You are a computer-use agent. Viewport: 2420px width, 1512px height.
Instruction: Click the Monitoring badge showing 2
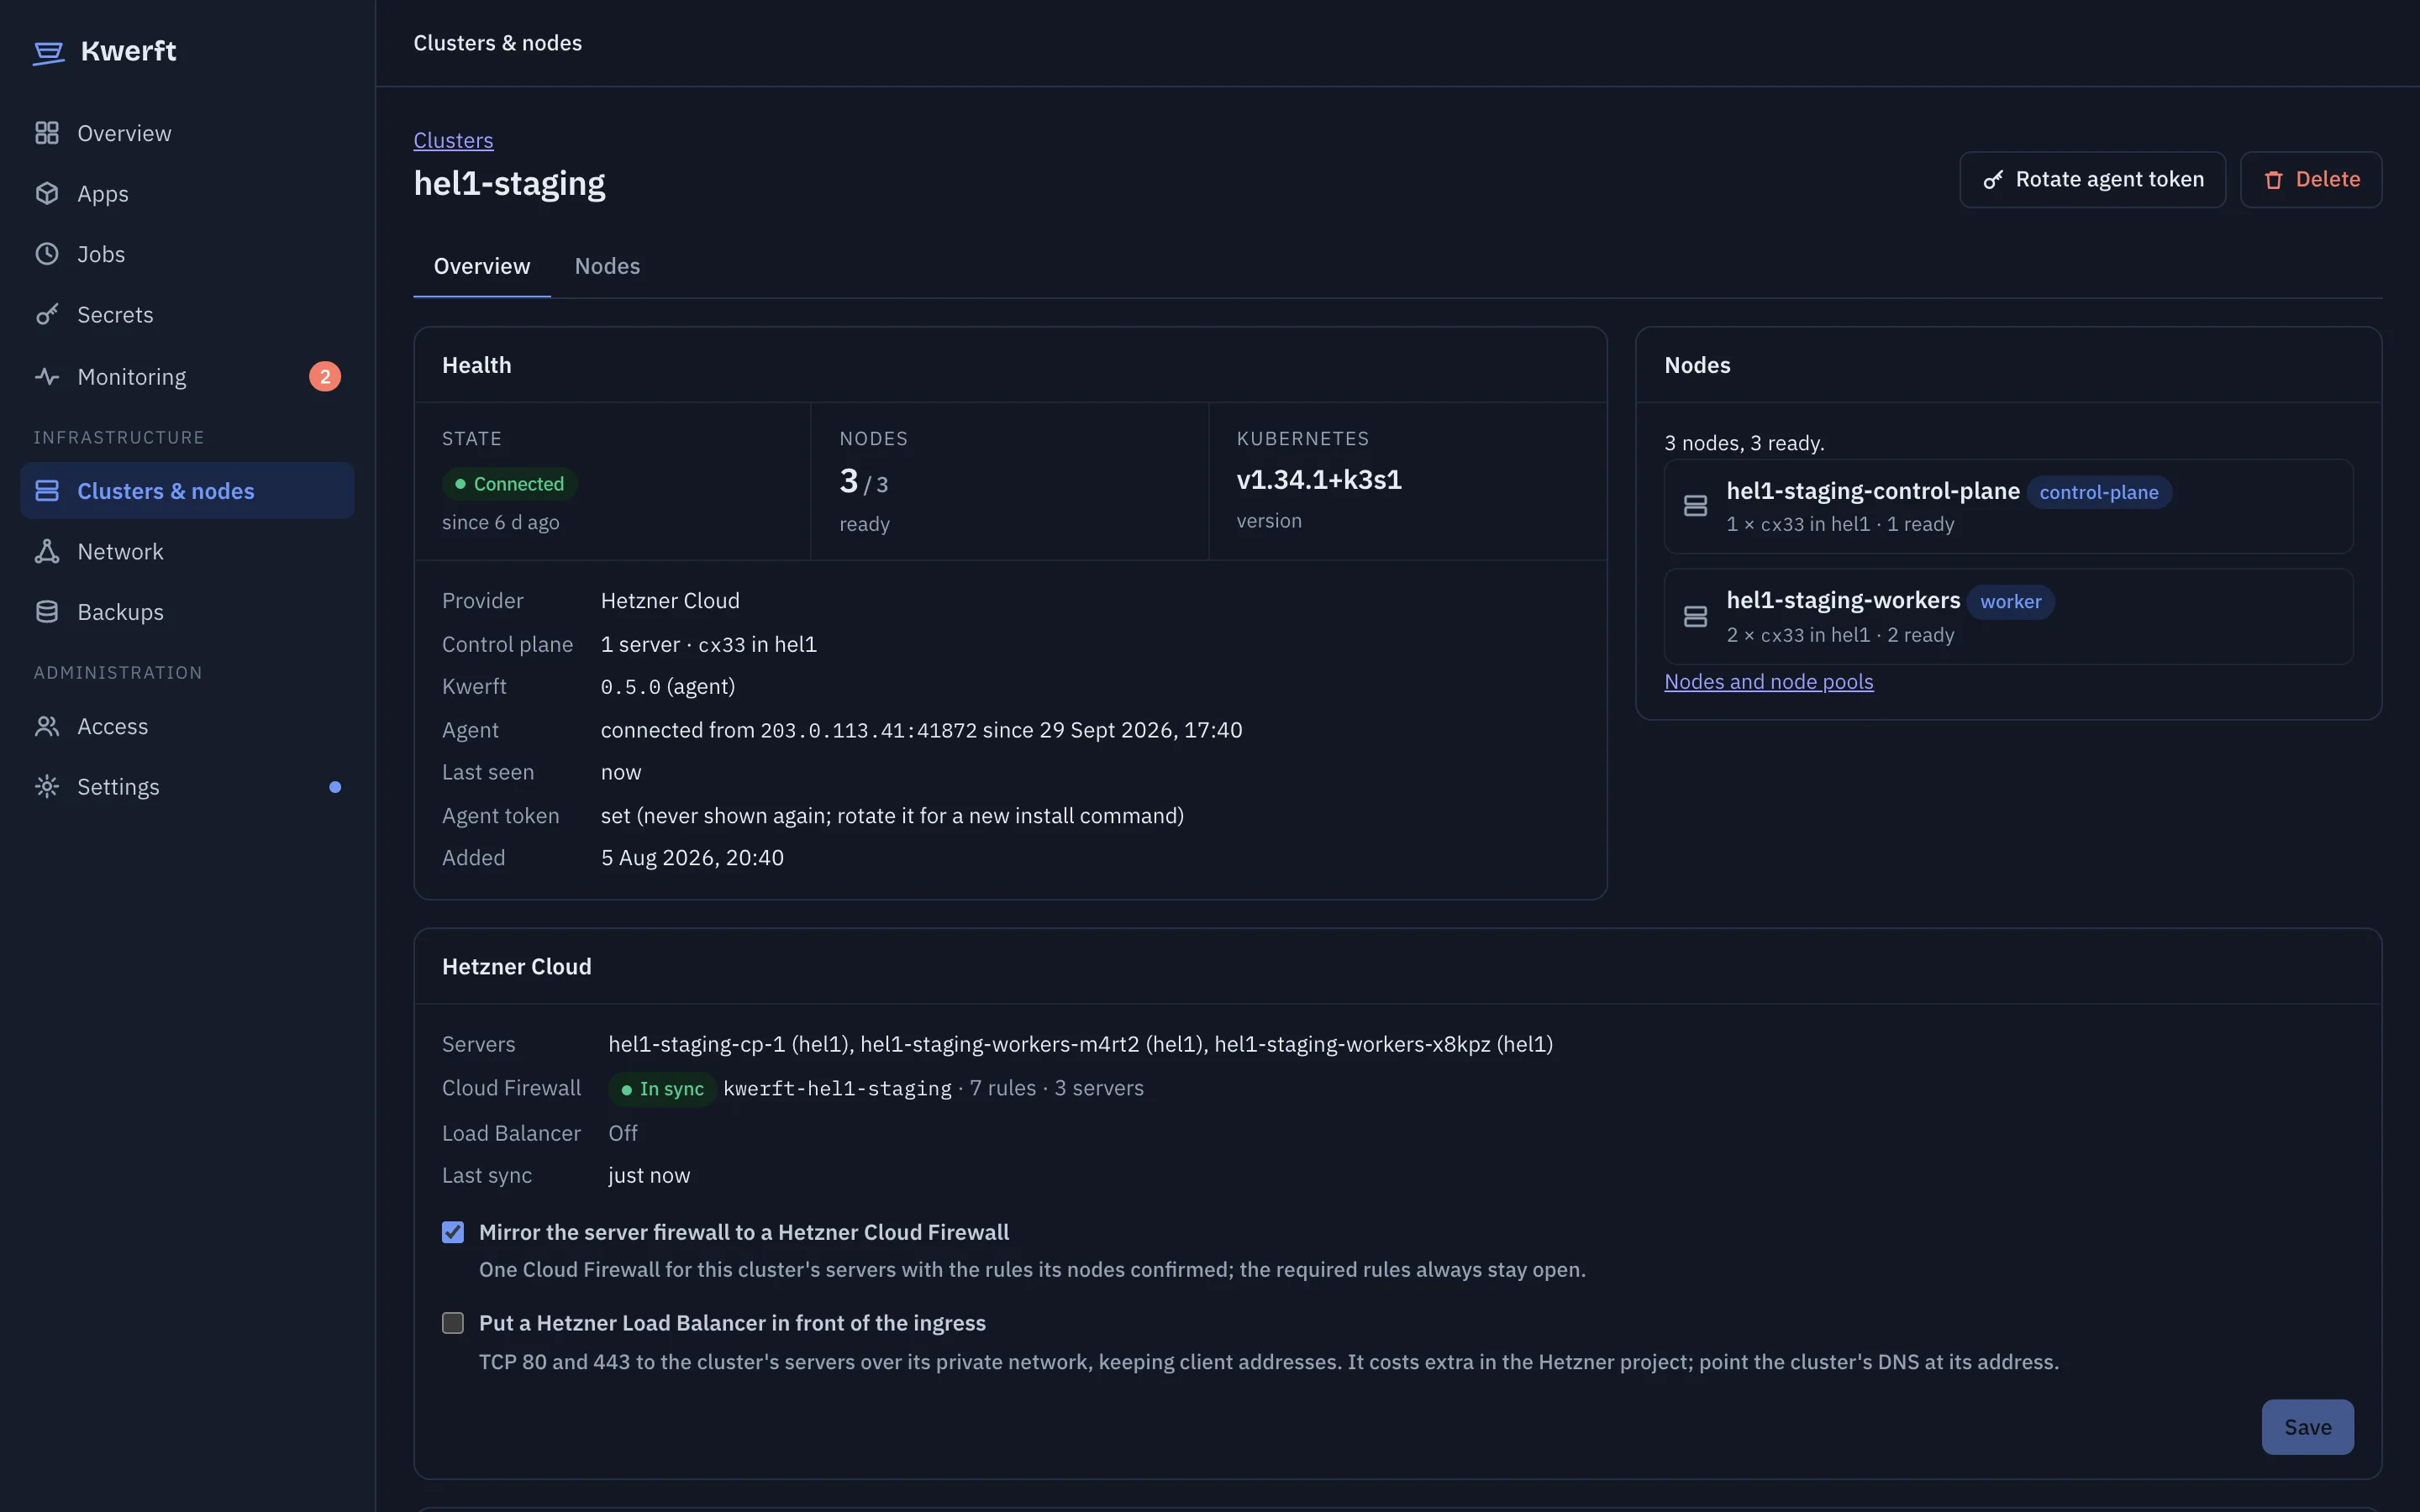coord(325,376)
